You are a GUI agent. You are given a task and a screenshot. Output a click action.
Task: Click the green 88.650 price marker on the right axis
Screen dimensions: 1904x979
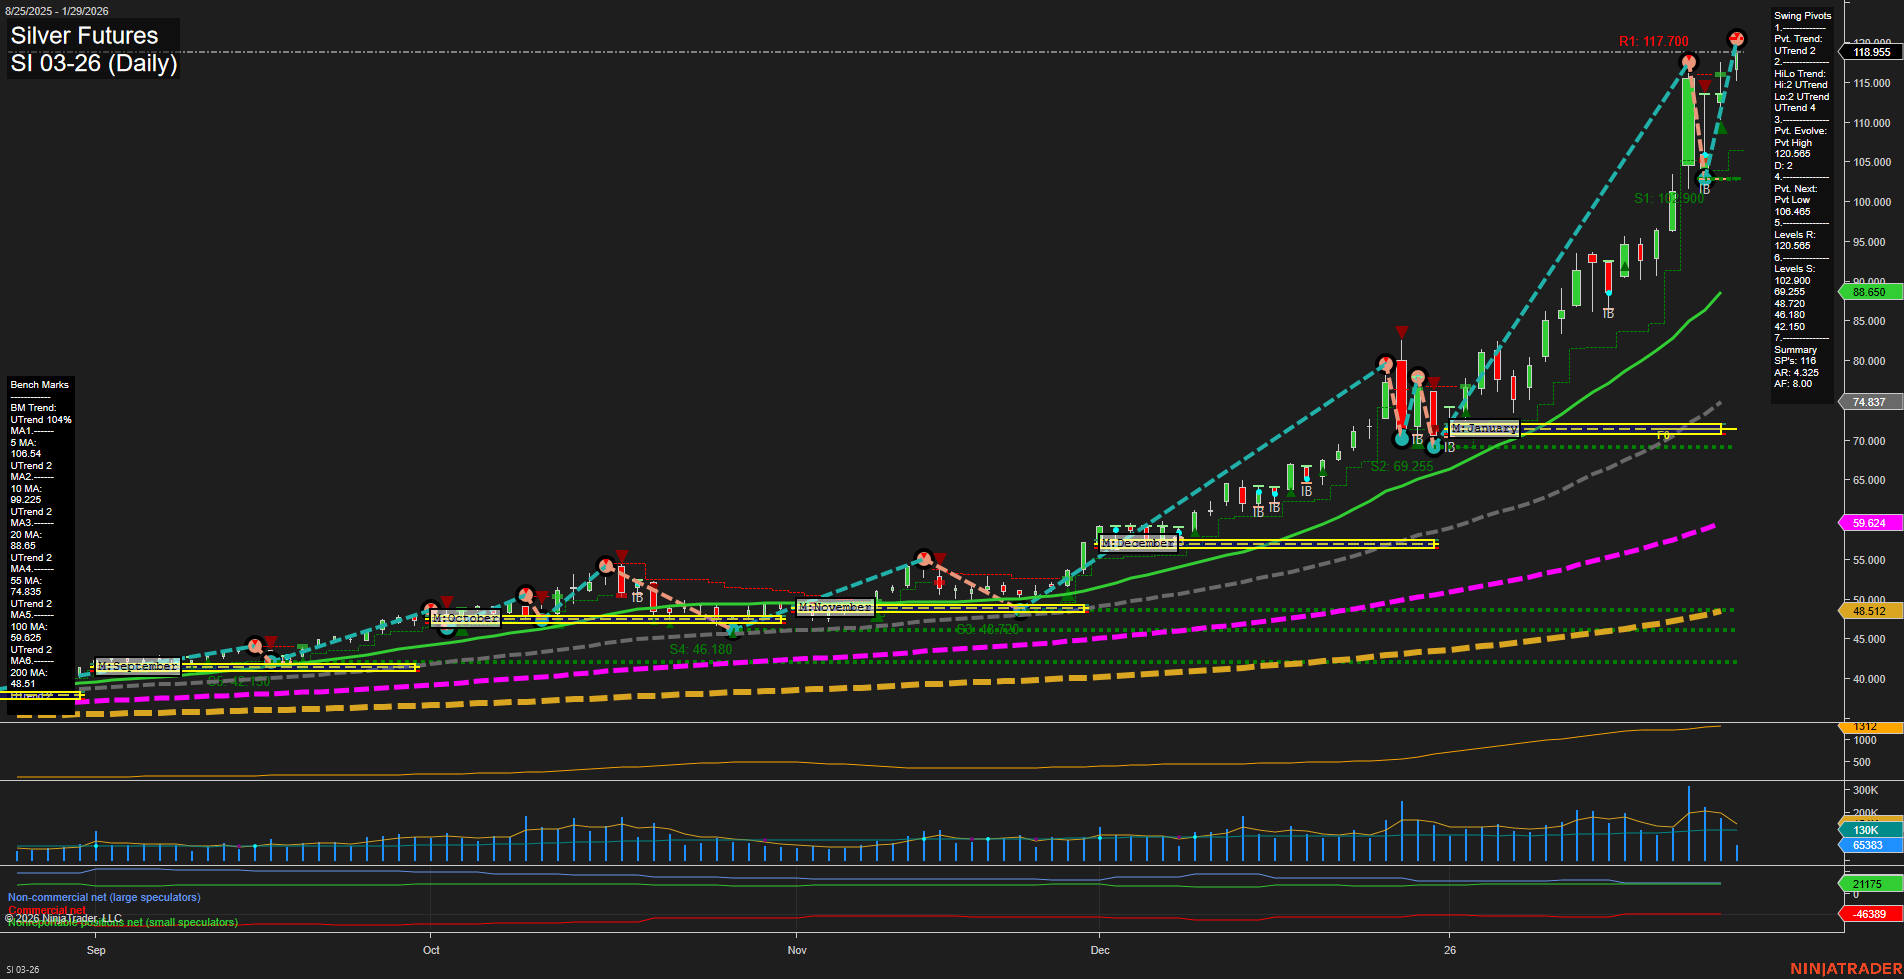pos(1868,292)
